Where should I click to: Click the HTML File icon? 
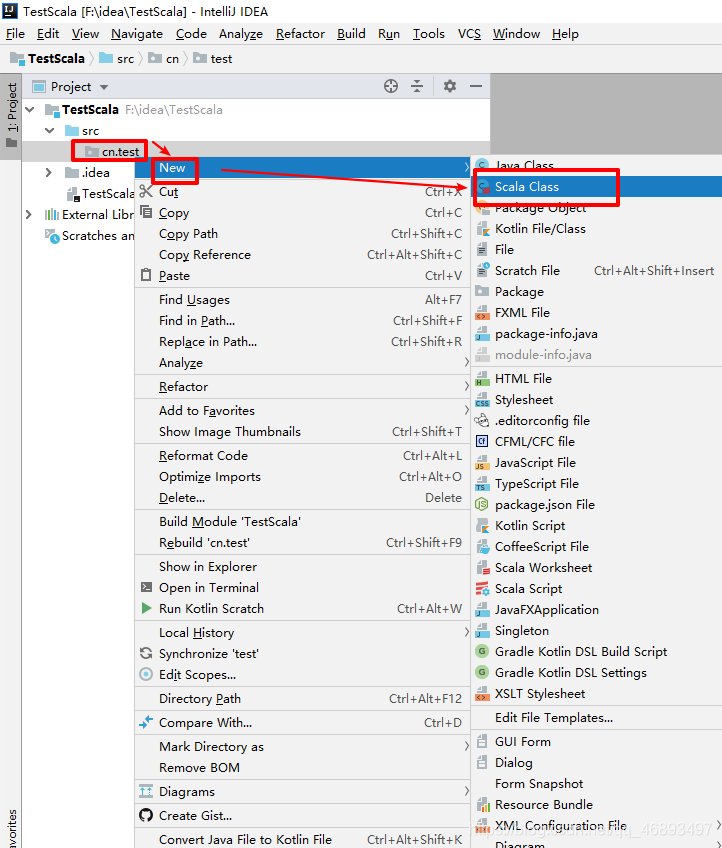coord(482,379)
